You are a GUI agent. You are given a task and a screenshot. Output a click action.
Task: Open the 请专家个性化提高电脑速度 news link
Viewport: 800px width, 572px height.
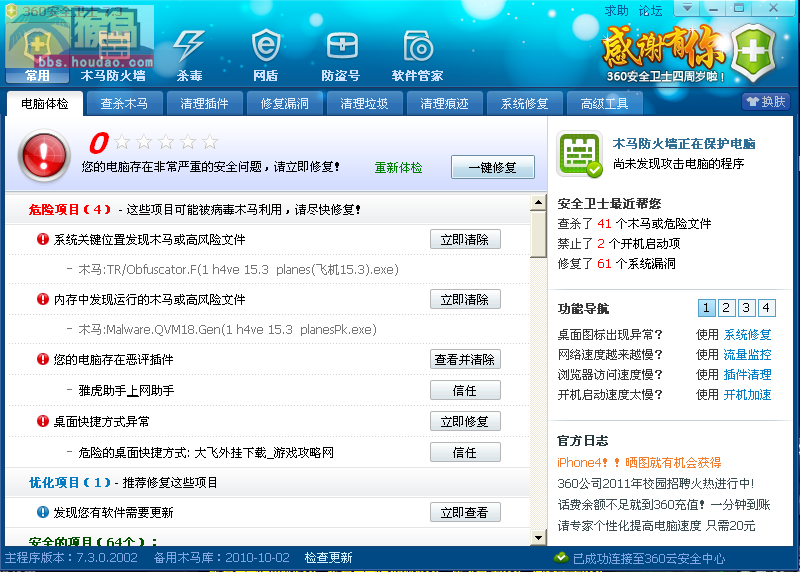tap(656, 526)
